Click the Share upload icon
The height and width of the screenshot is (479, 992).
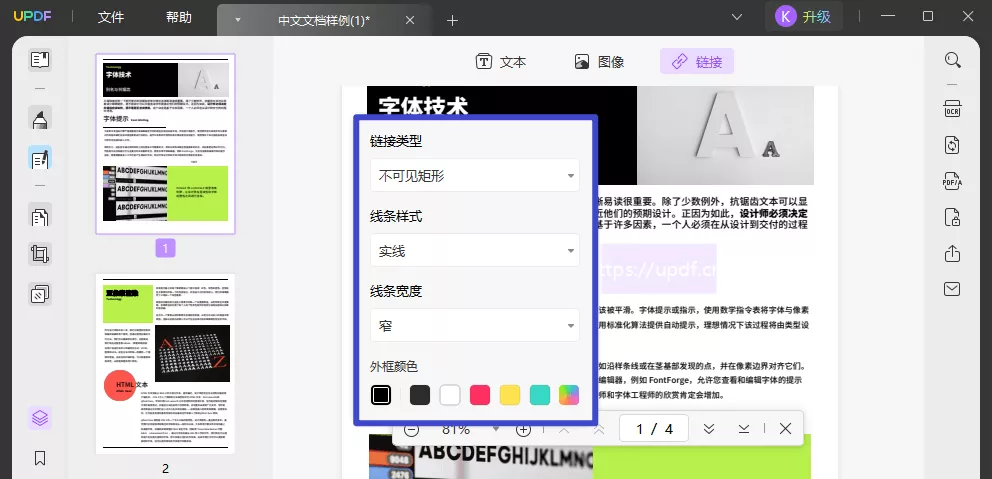point(952,253)
